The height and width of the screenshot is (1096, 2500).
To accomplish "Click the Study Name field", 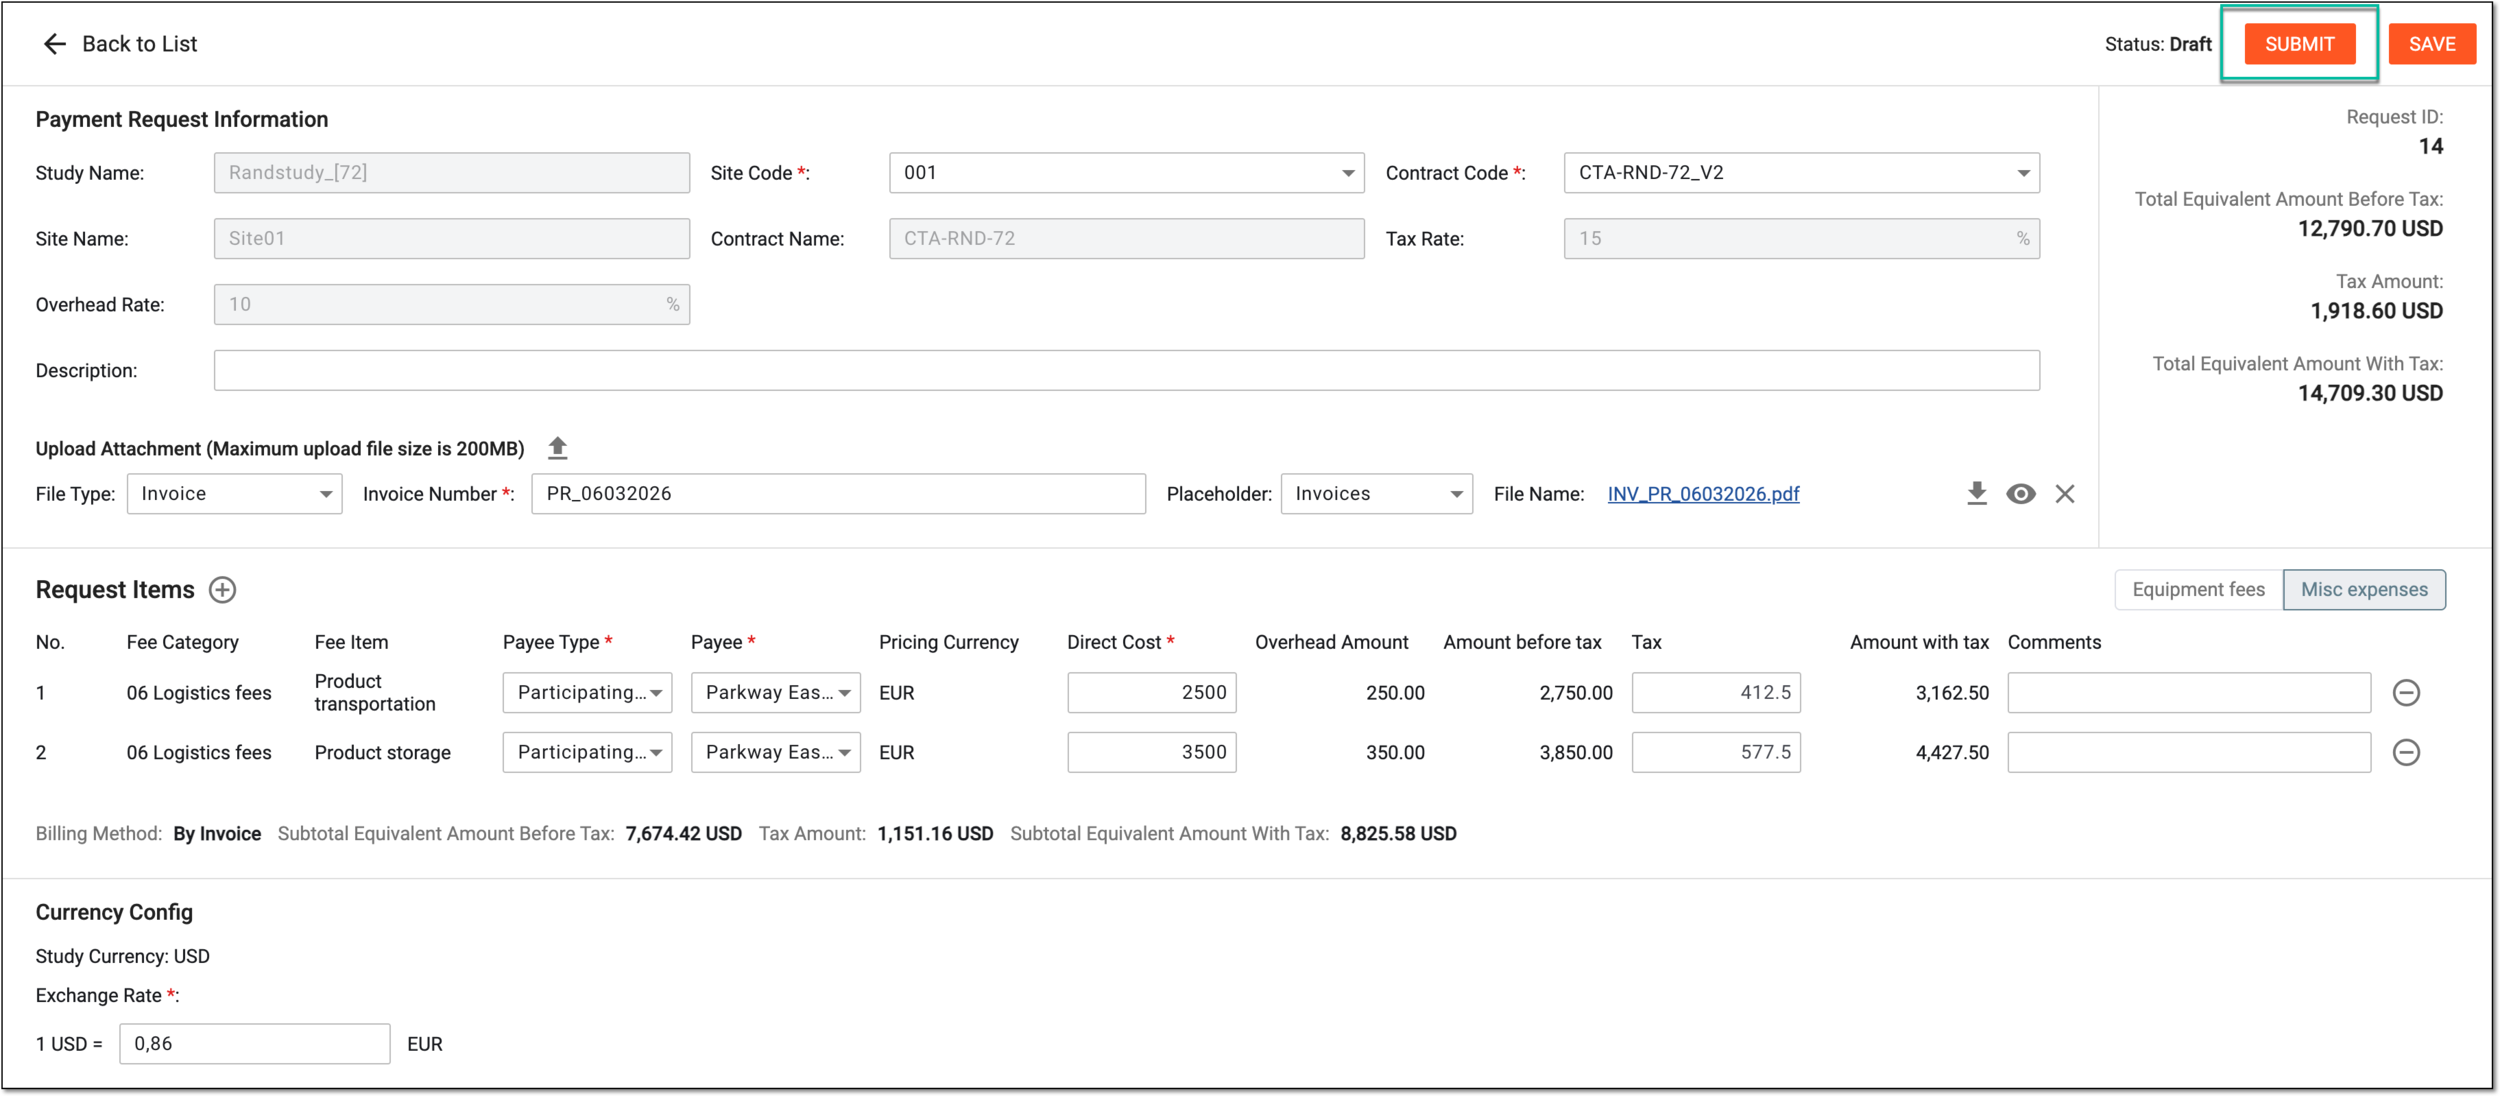I will (x=452, y=173).
